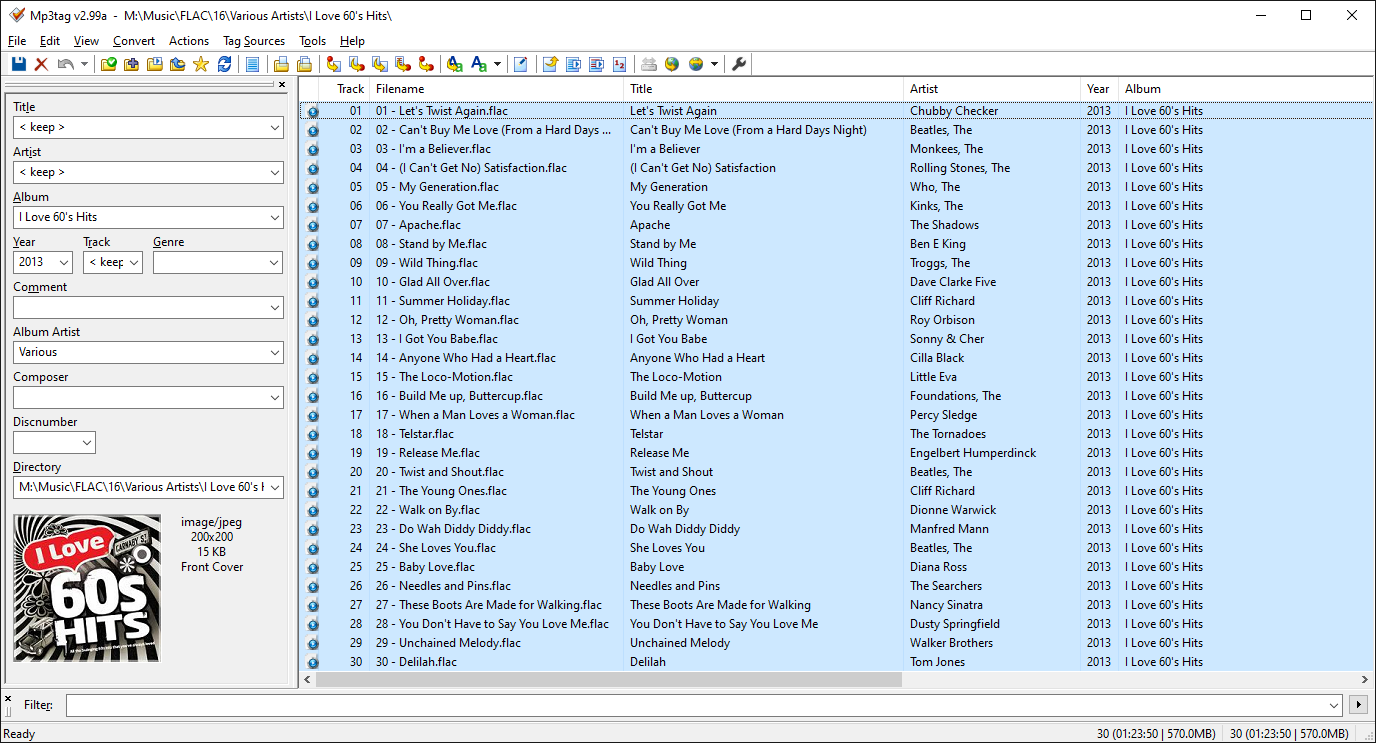1376x743 pixels.
Task: Click the Tag to Tag converter icon
Action: [425, 64]
